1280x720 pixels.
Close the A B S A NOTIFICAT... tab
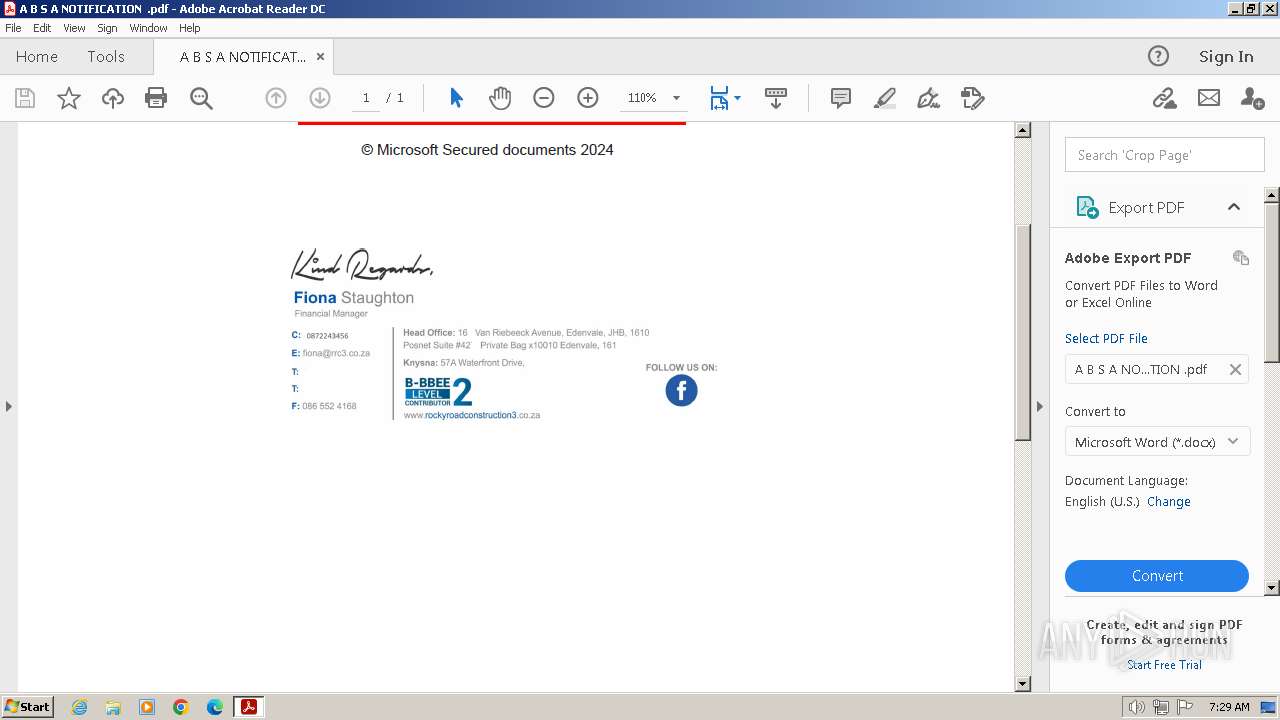click(320, 57)
